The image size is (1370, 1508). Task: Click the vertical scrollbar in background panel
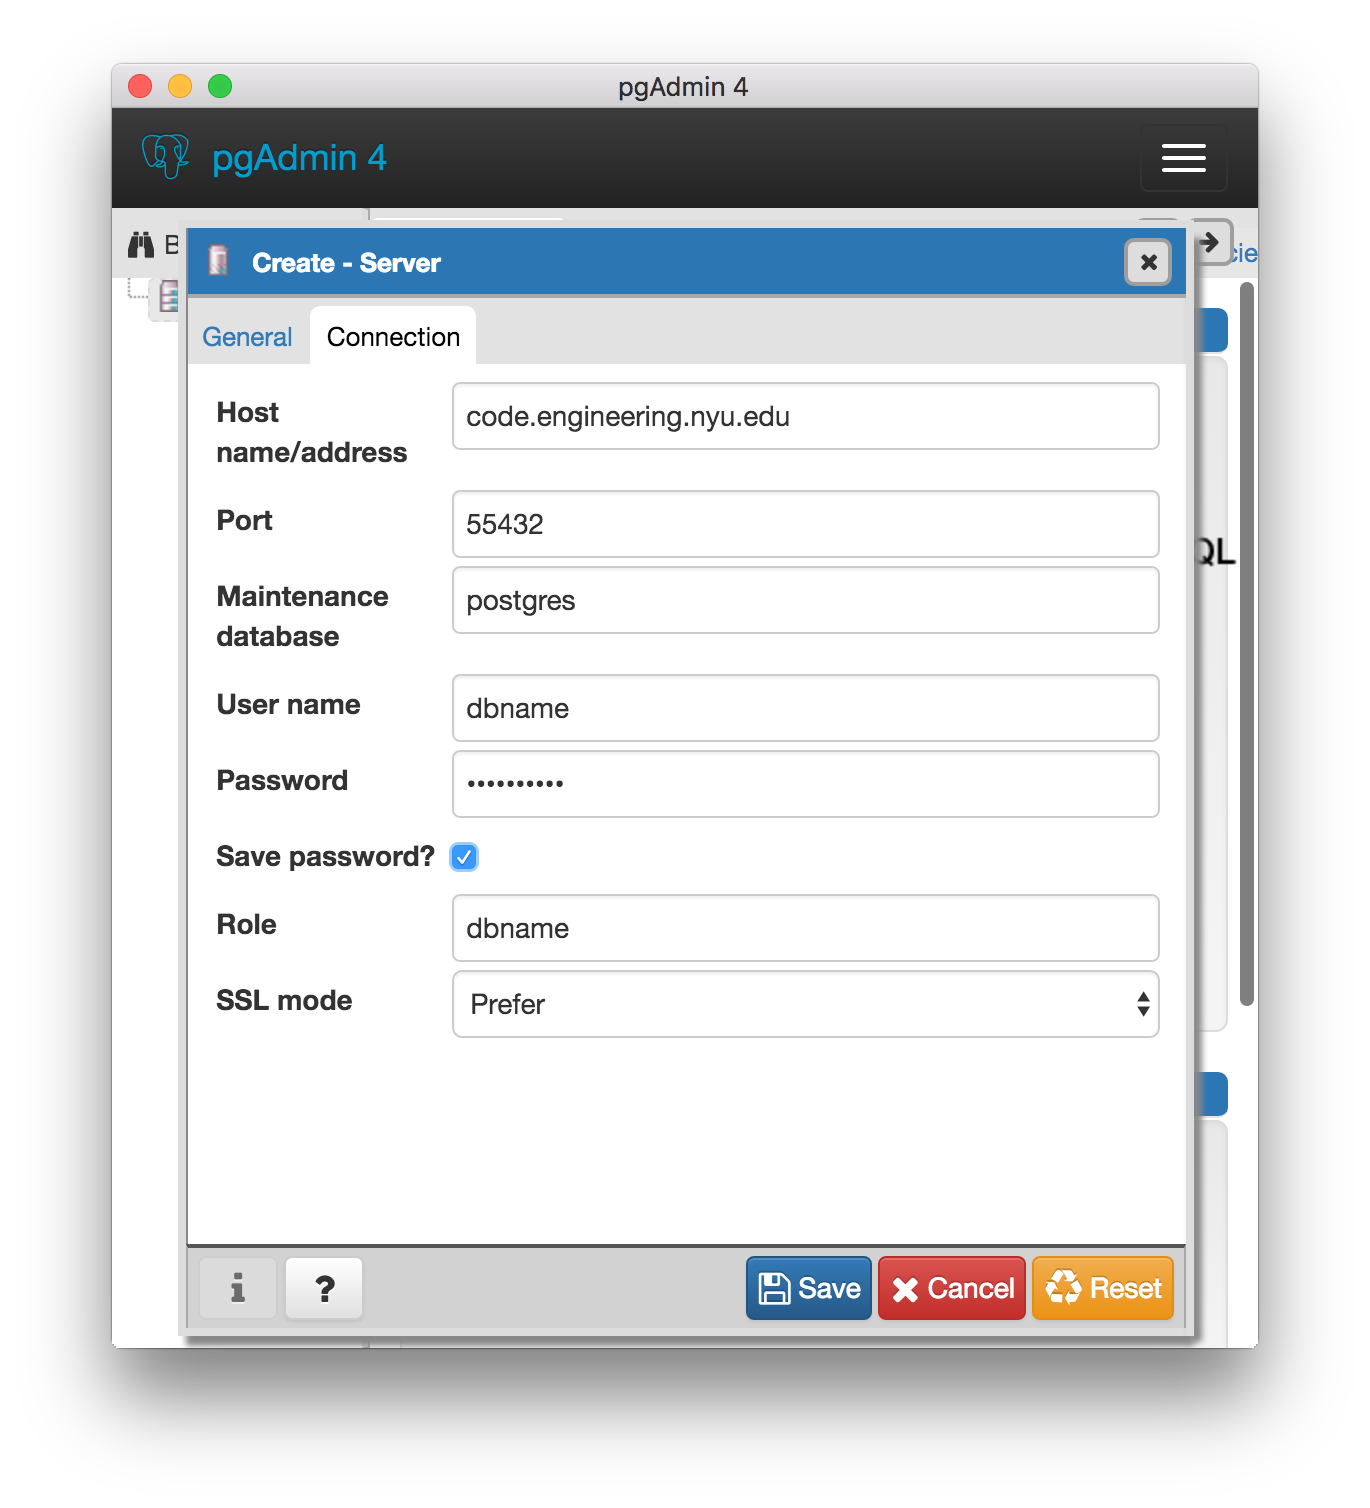pos(1246,644)
